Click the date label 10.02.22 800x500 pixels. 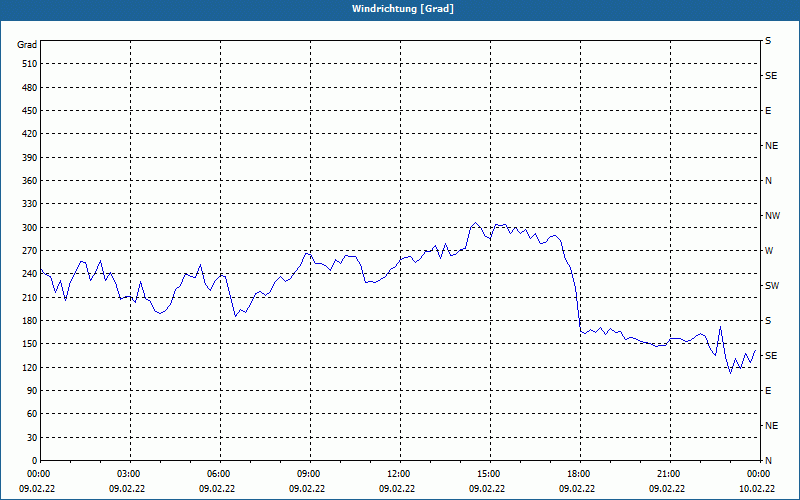759,489
